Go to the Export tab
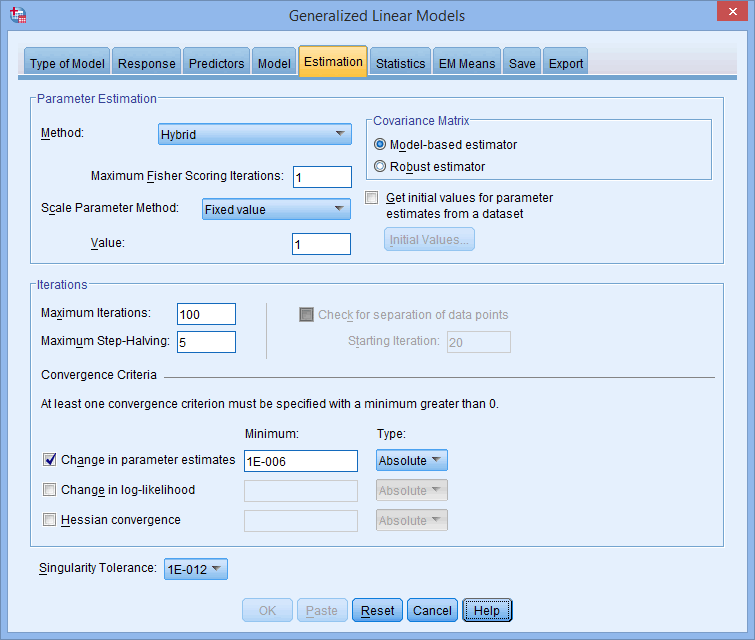755x640 pixels. pyautogui.click(x=566, y=63)
